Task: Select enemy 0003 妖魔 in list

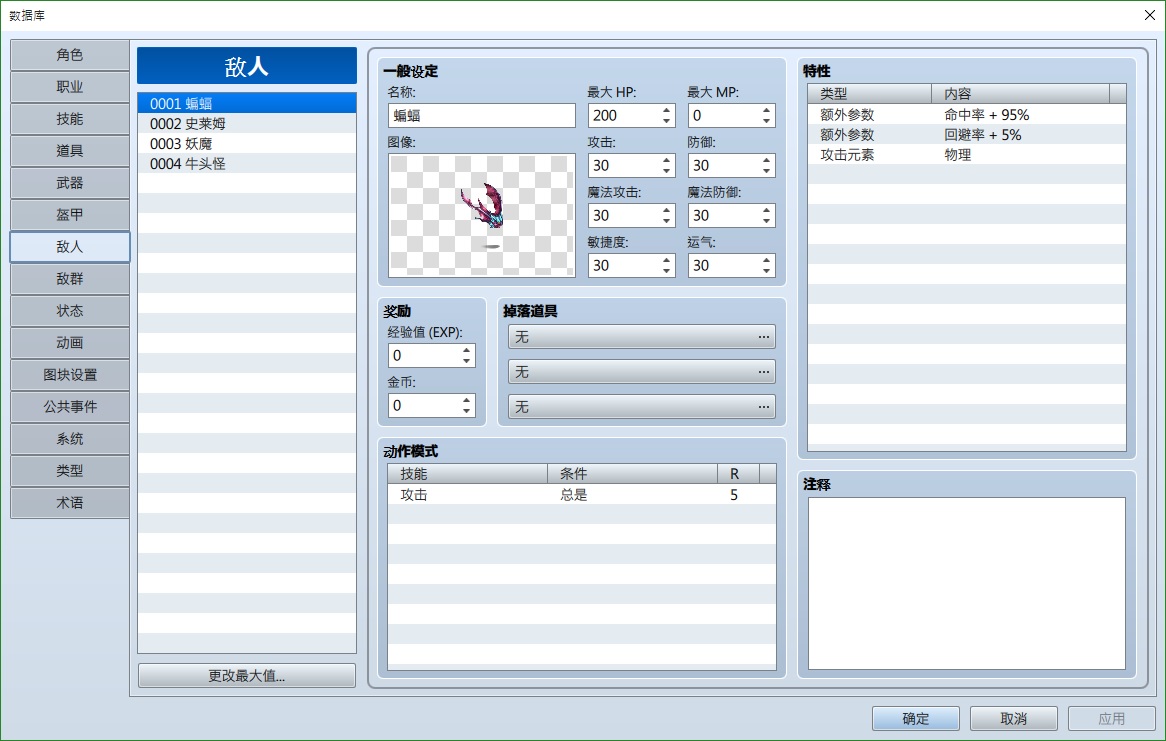Action: coord(247,144)
